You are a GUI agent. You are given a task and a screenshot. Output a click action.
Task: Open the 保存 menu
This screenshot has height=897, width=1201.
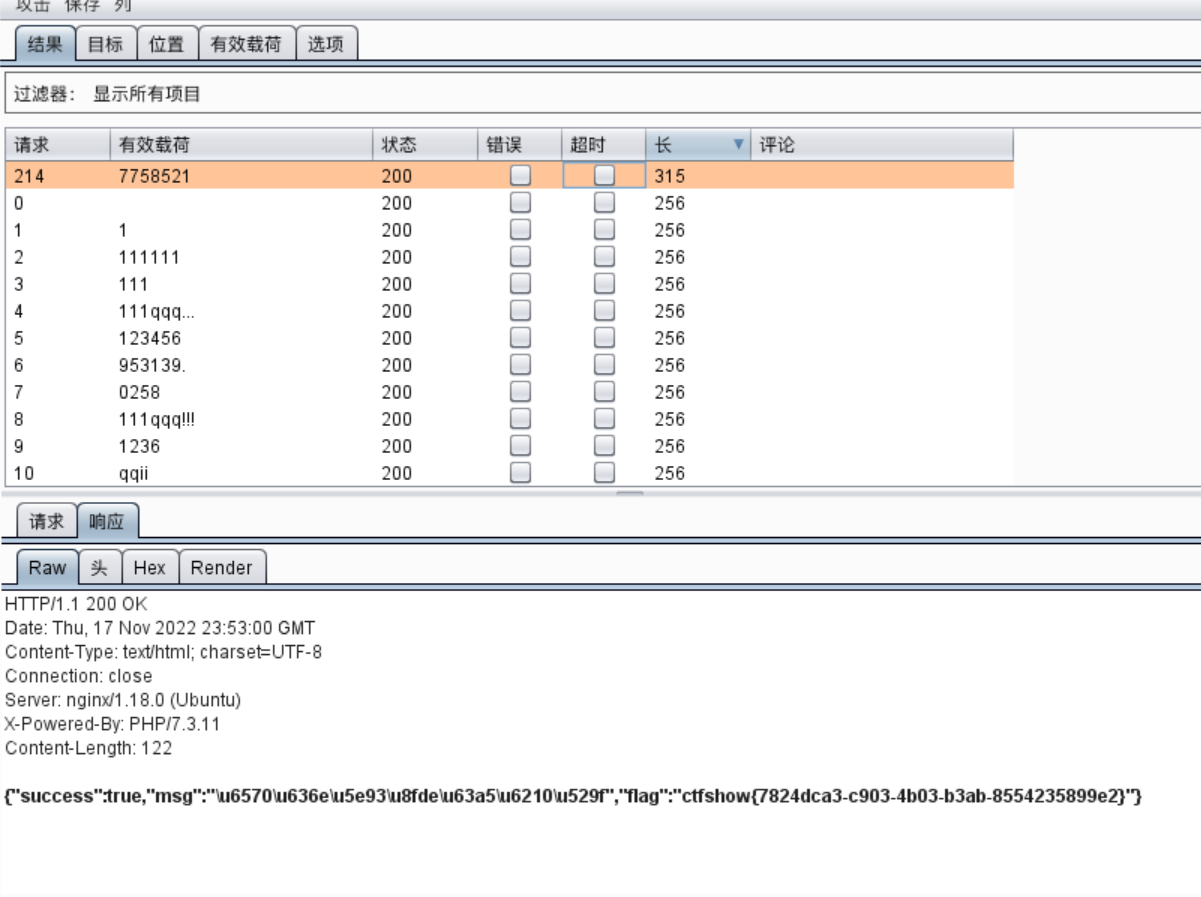(82, 6)
